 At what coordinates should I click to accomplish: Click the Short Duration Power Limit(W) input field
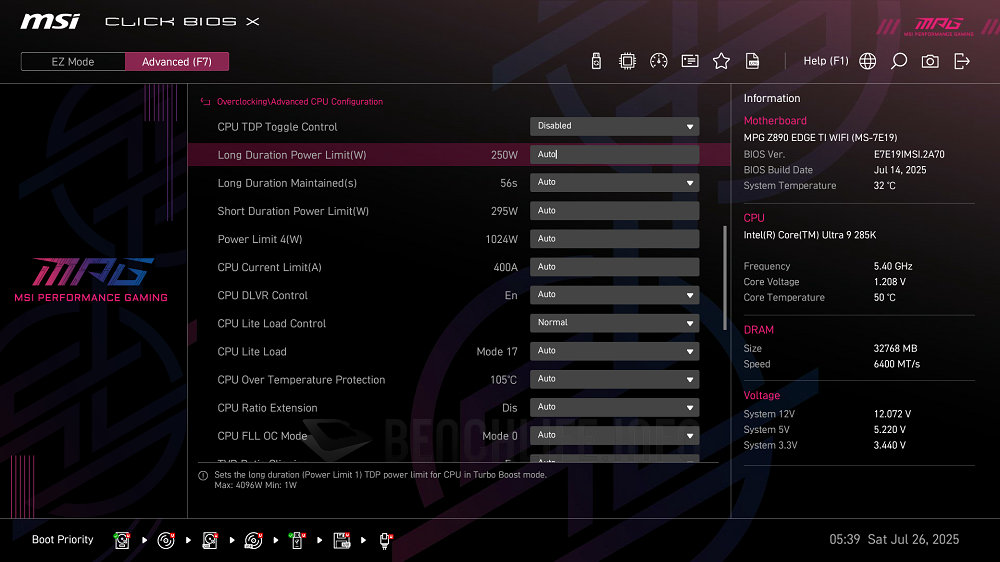point(614,211)
